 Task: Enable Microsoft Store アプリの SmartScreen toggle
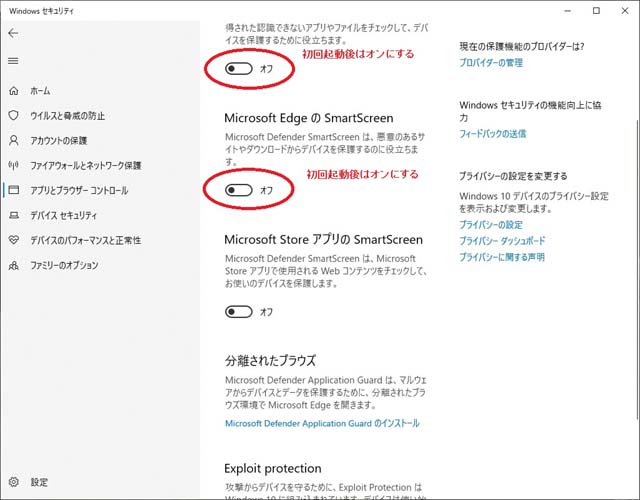pyautogui.click(x=239, y=312)
